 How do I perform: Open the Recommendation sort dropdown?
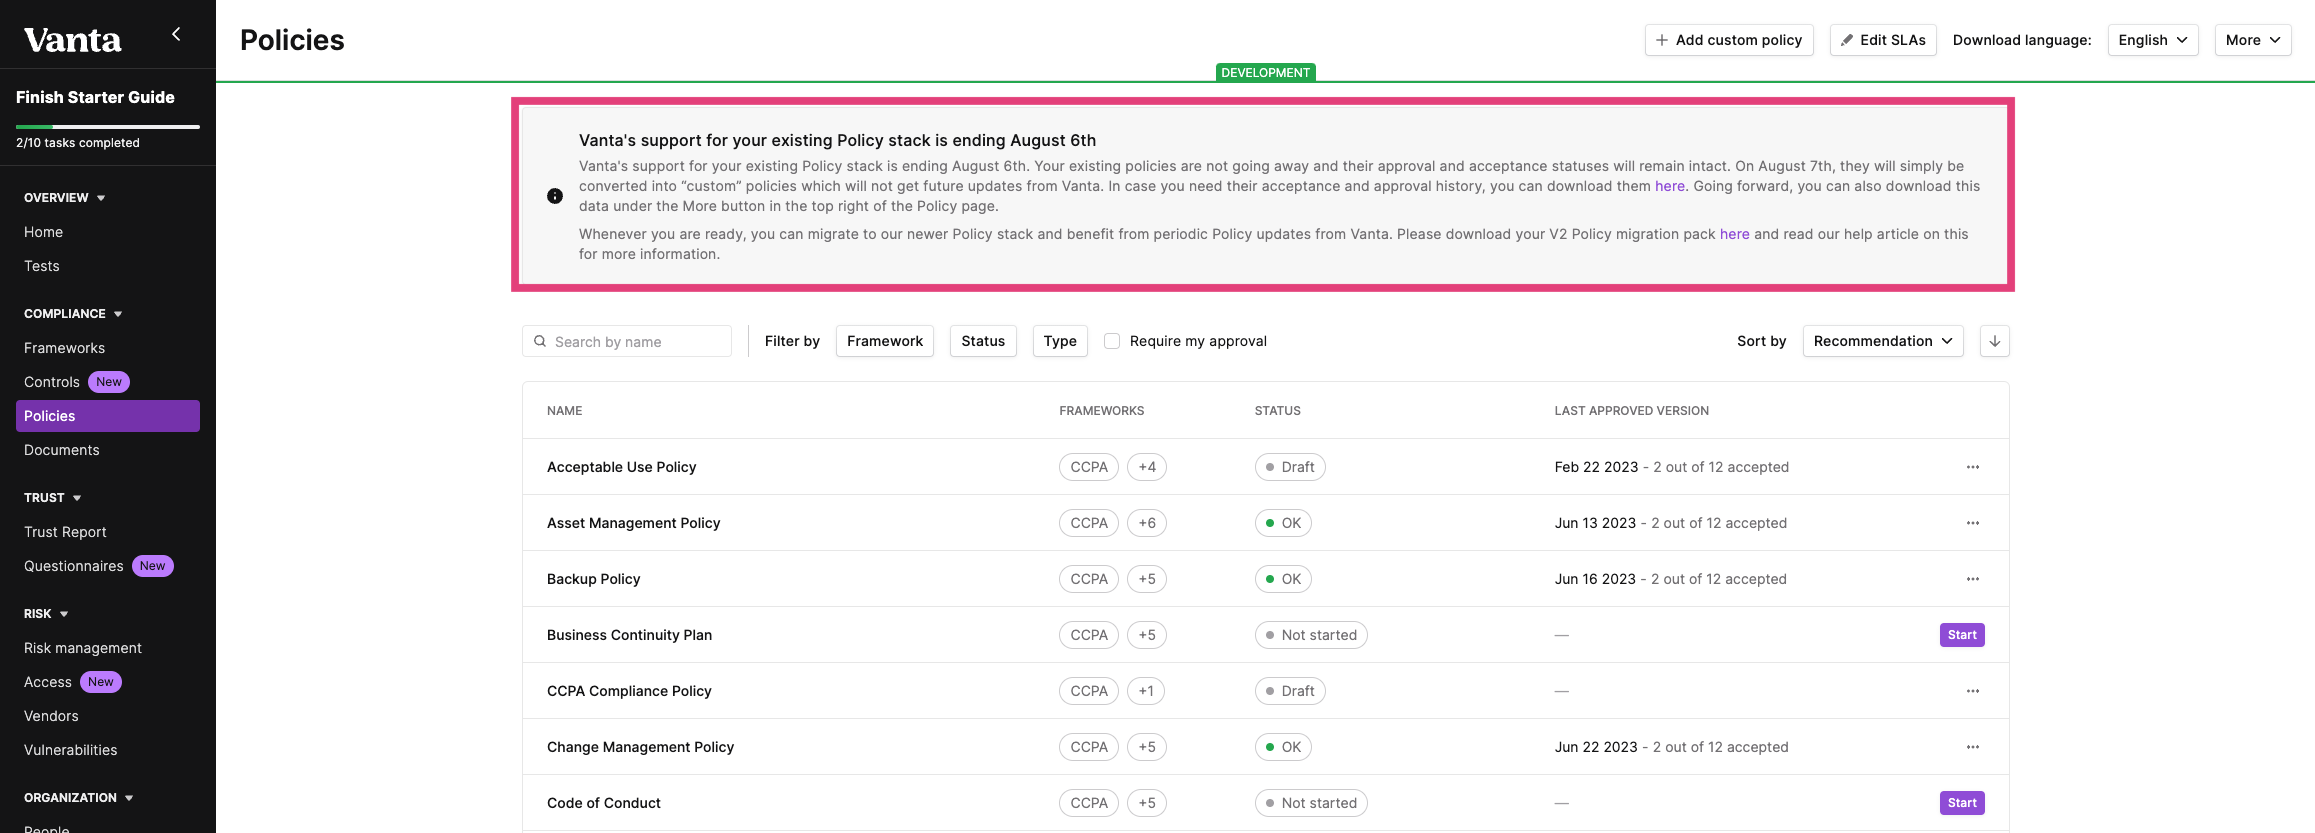click(x=1883, y=341)
